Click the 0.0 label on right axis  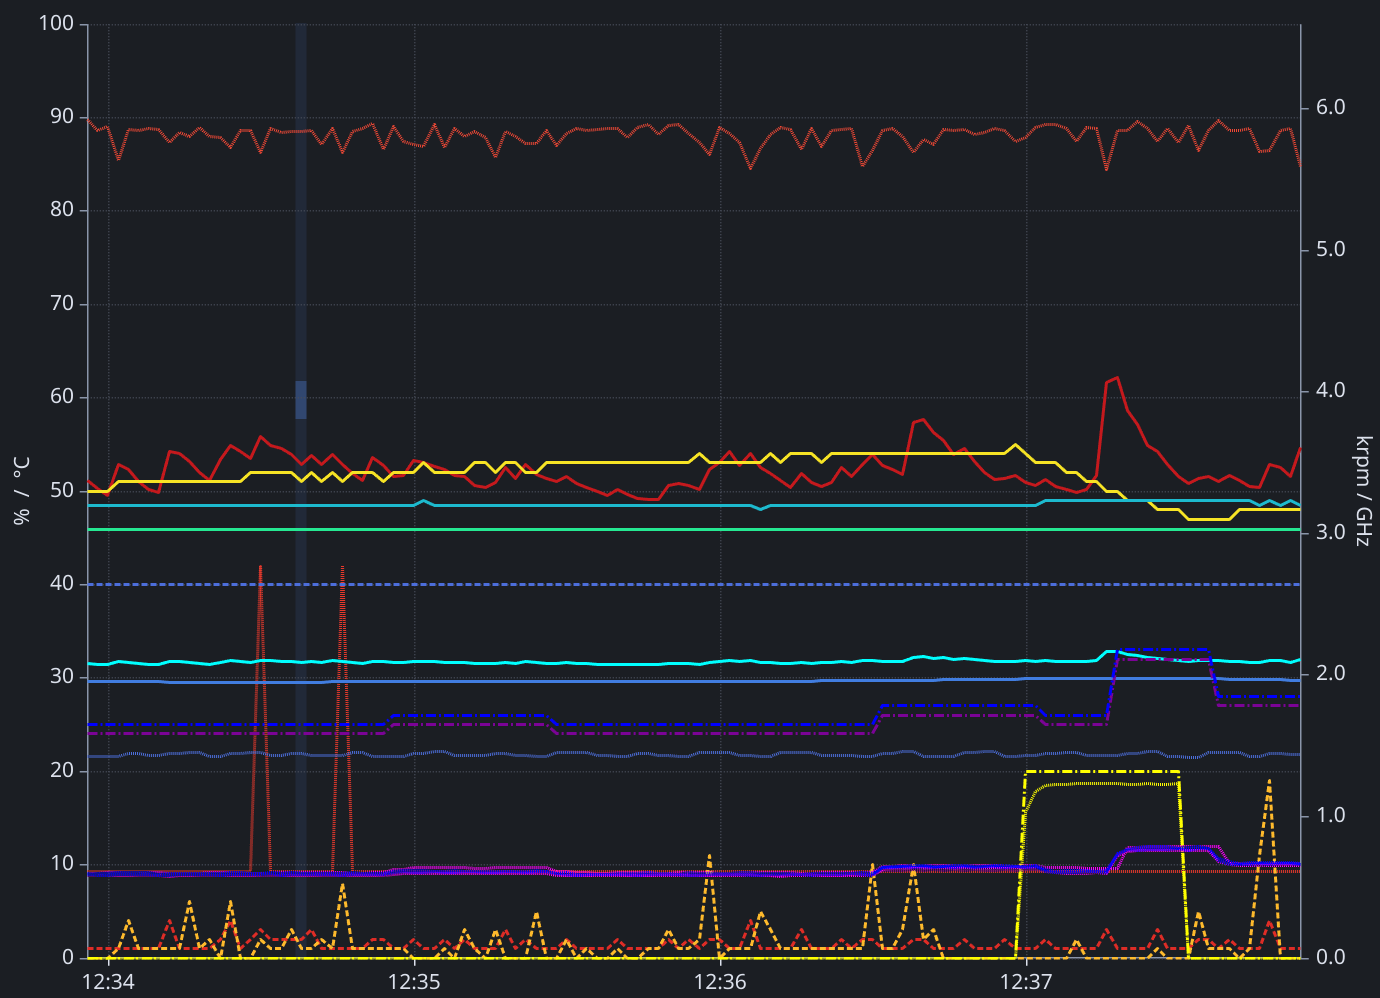coord(1330,957)
